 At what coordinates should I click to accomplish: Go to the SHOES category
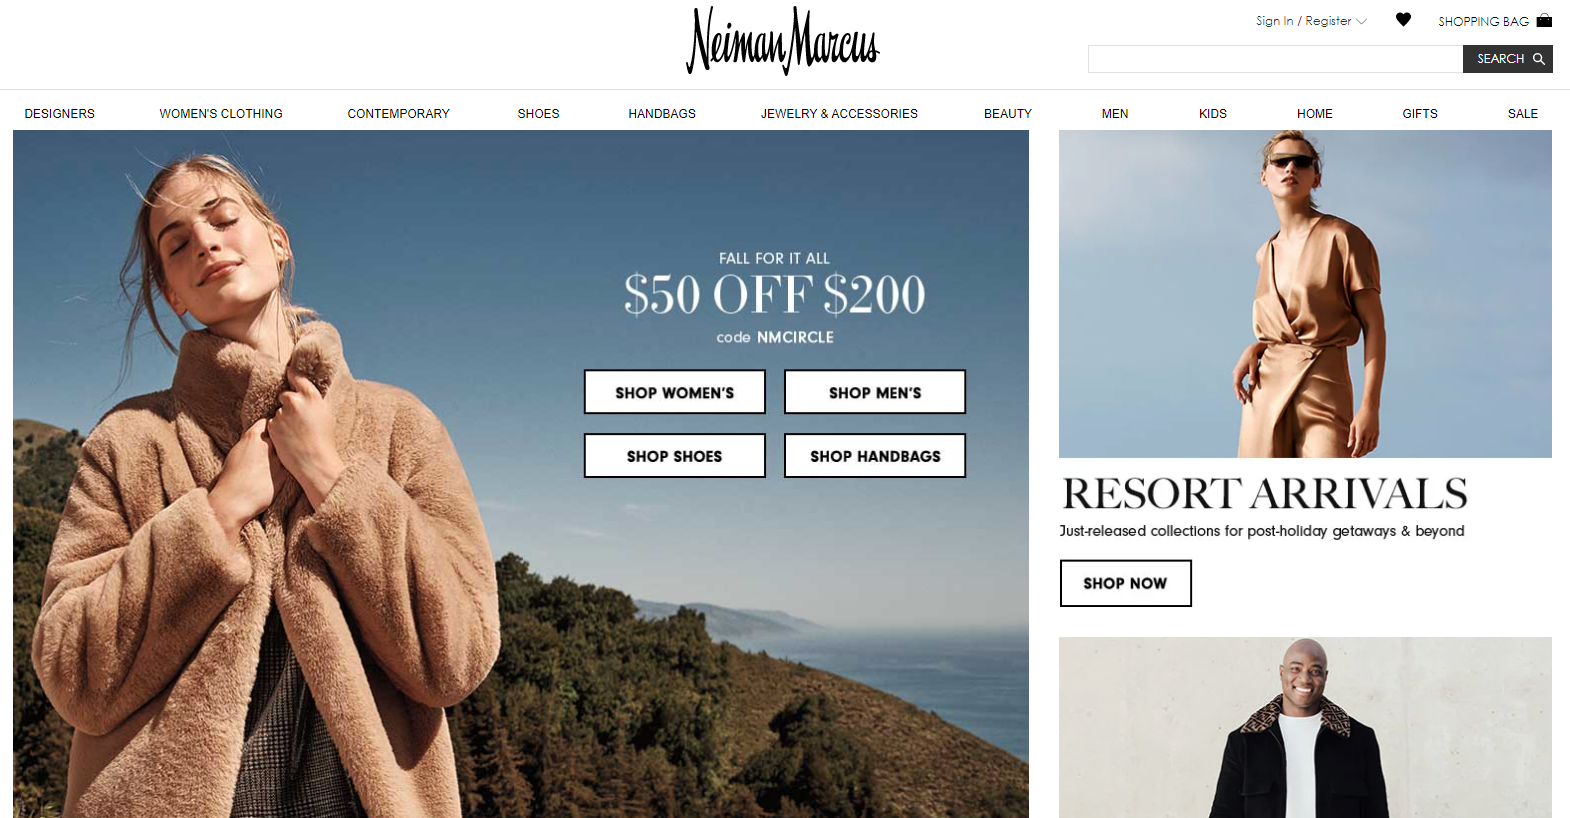coord(539,114)
